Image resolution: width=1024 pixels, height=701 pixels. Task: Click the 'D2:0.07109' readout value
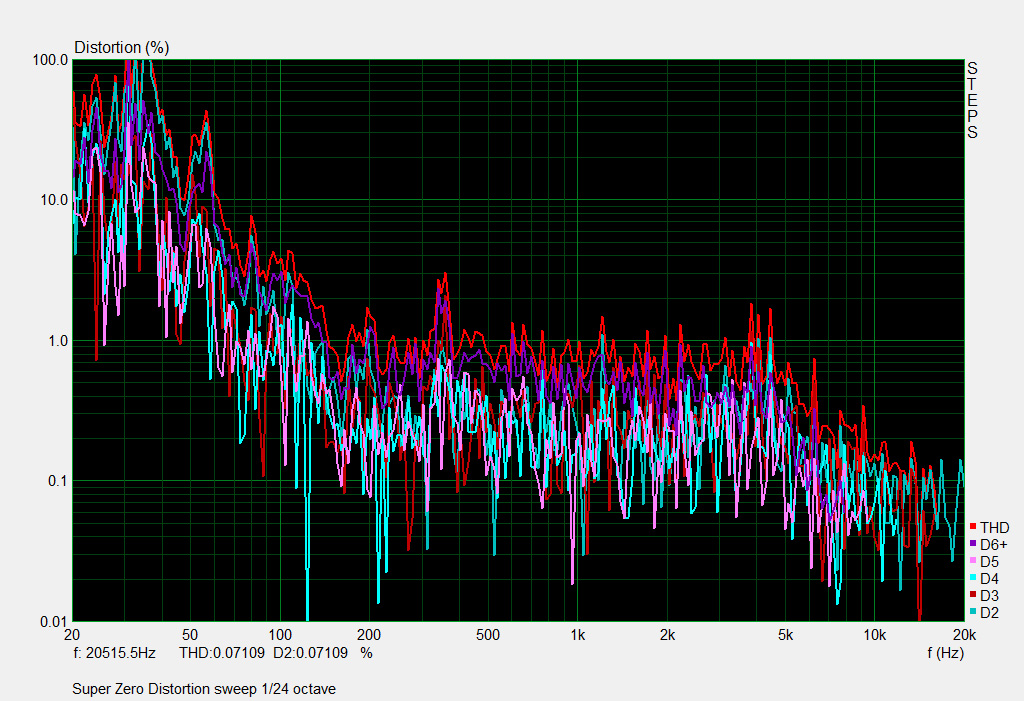point(310,653)
